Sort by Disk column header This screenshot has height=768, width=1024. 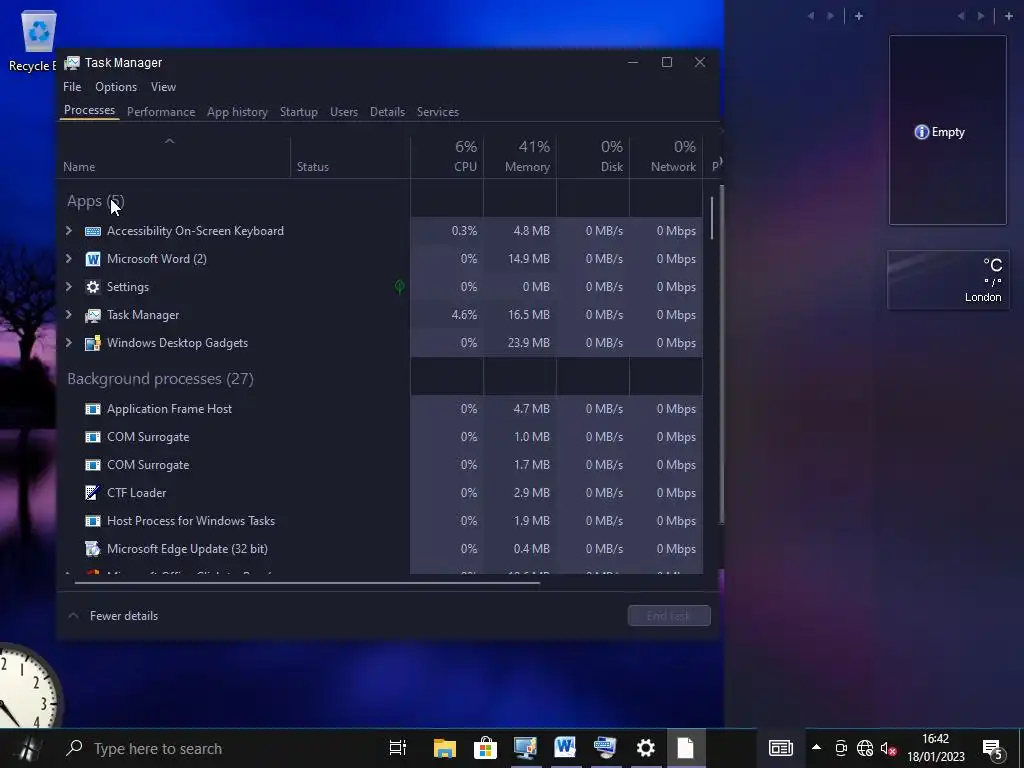coord(593,157)
